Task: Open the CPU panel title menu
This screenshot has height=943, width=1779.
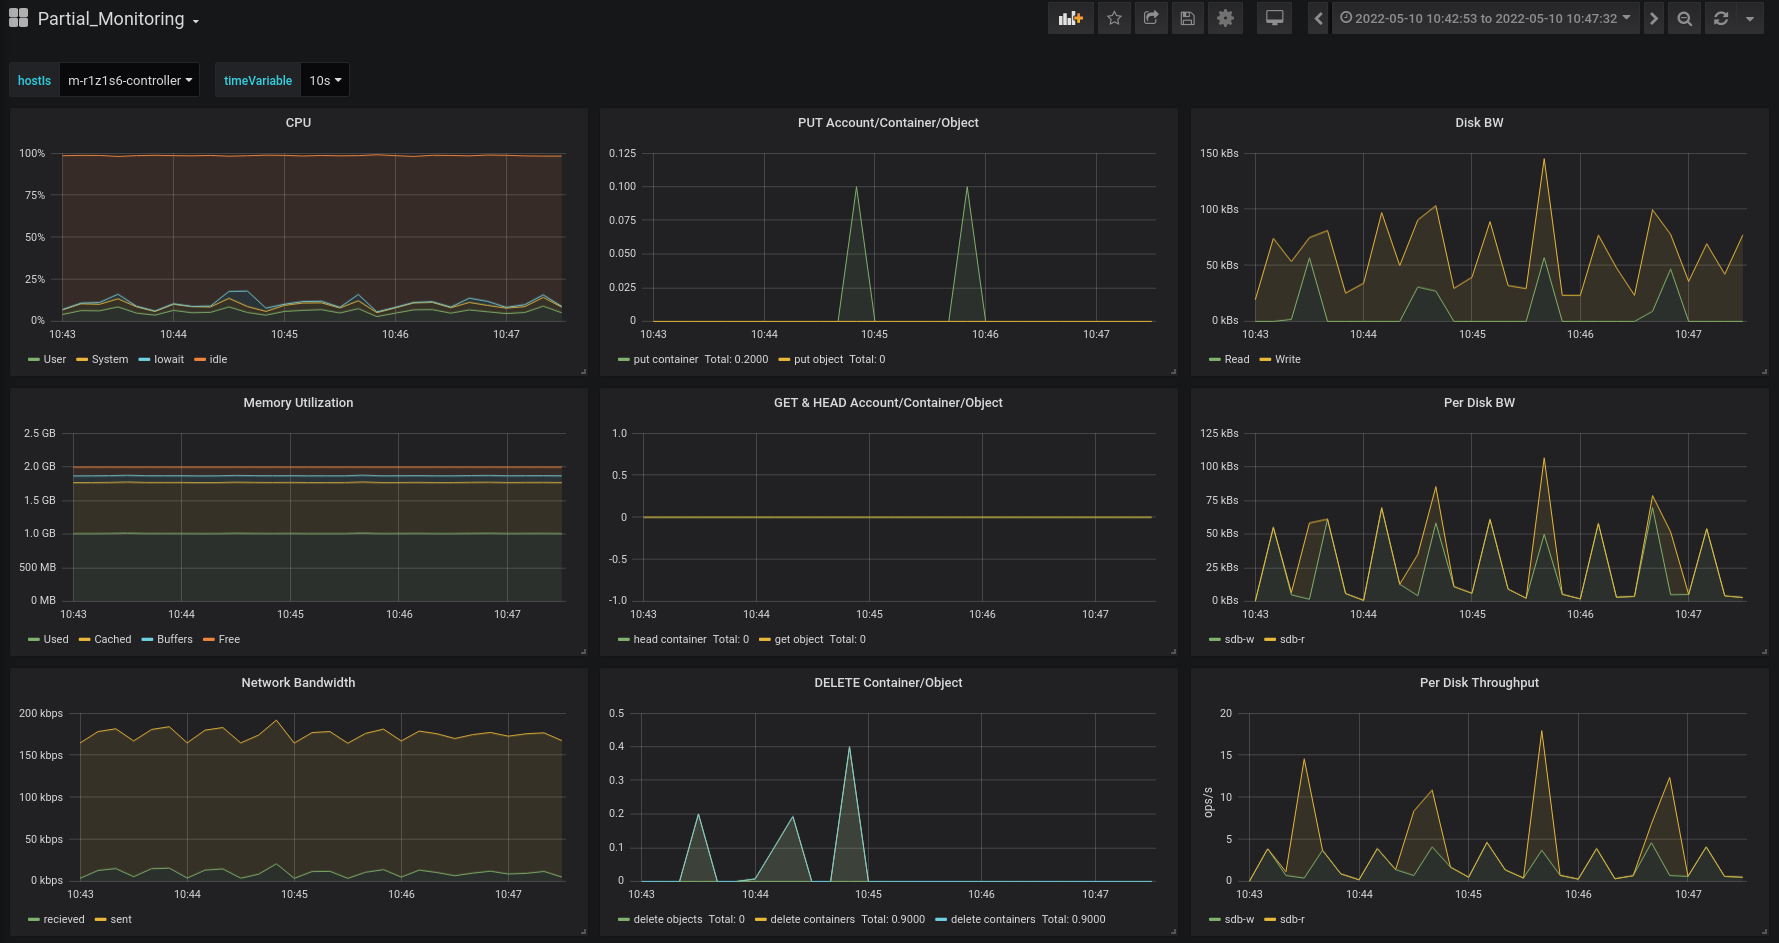Action: [298, 122]
